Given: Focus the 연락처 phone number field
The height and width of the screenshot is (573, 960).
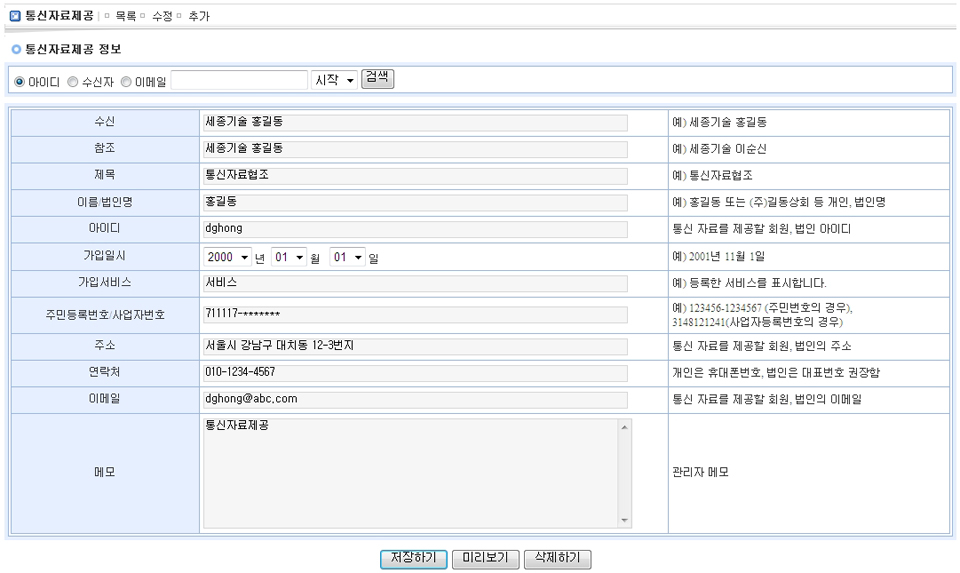Looking at the screenshot, I should point(414,373).
